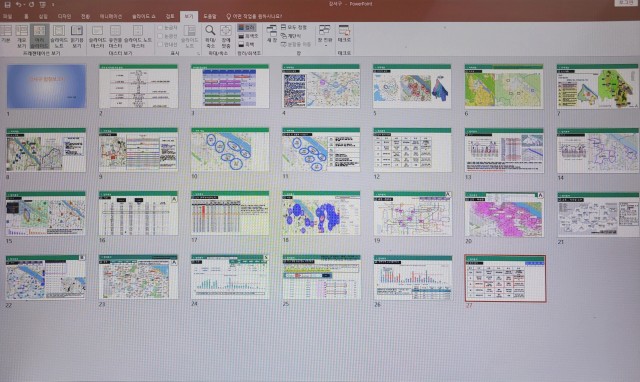Select slide 16 thumbnail
Viewport: 640px width, 382px height.
click(x=138, y=213)
